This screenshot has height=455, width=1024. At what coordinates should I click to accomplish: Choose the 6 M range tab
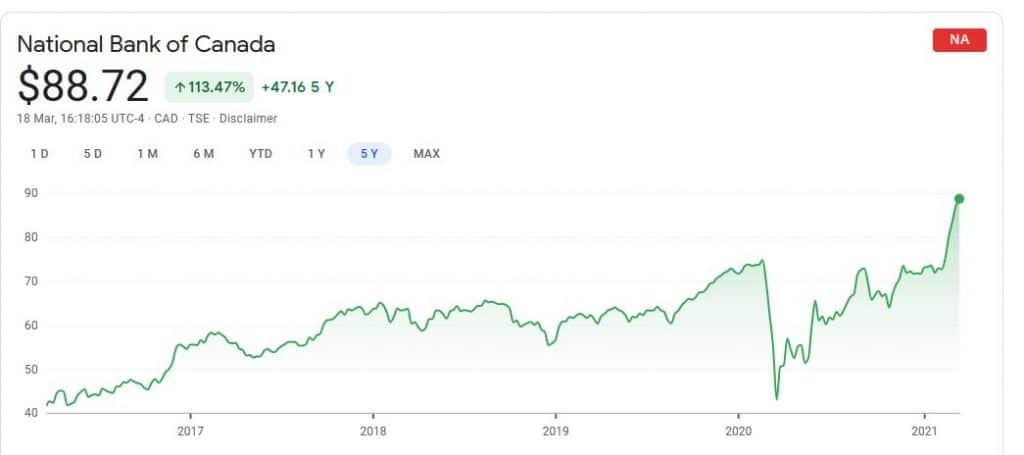tap(204, 154)
